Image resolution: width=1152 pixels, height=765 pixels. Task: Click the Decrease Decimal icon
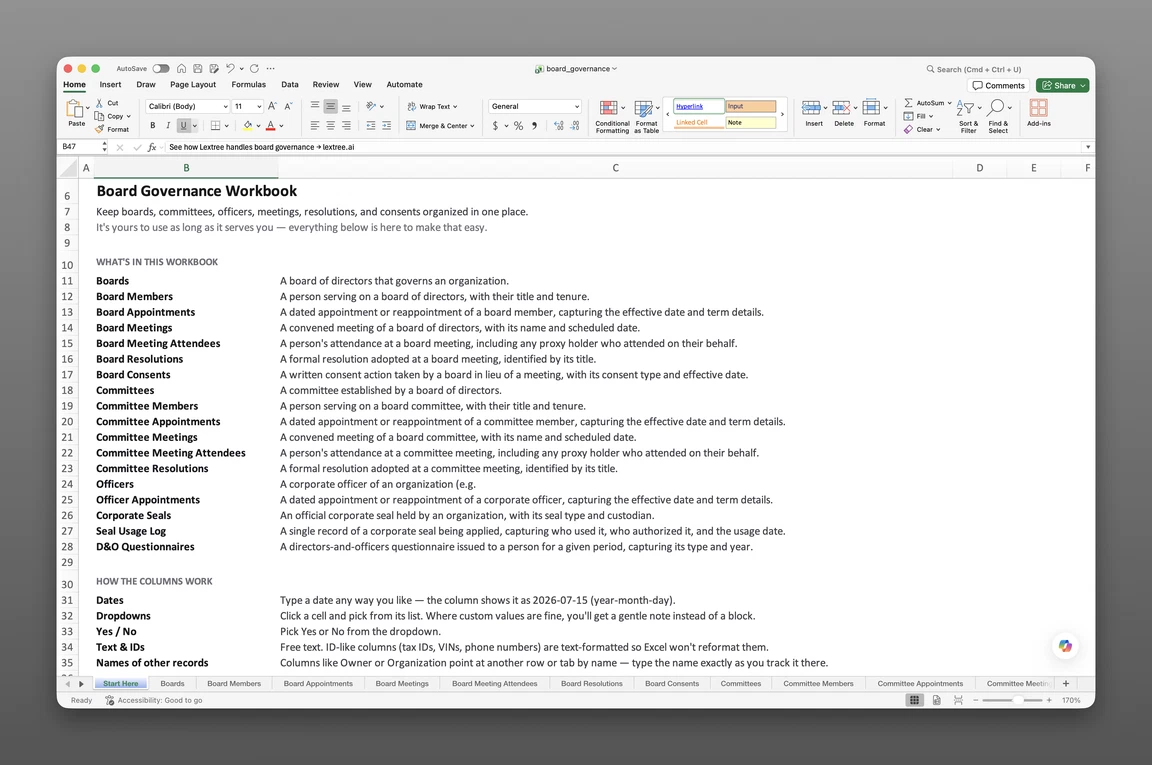575,126
